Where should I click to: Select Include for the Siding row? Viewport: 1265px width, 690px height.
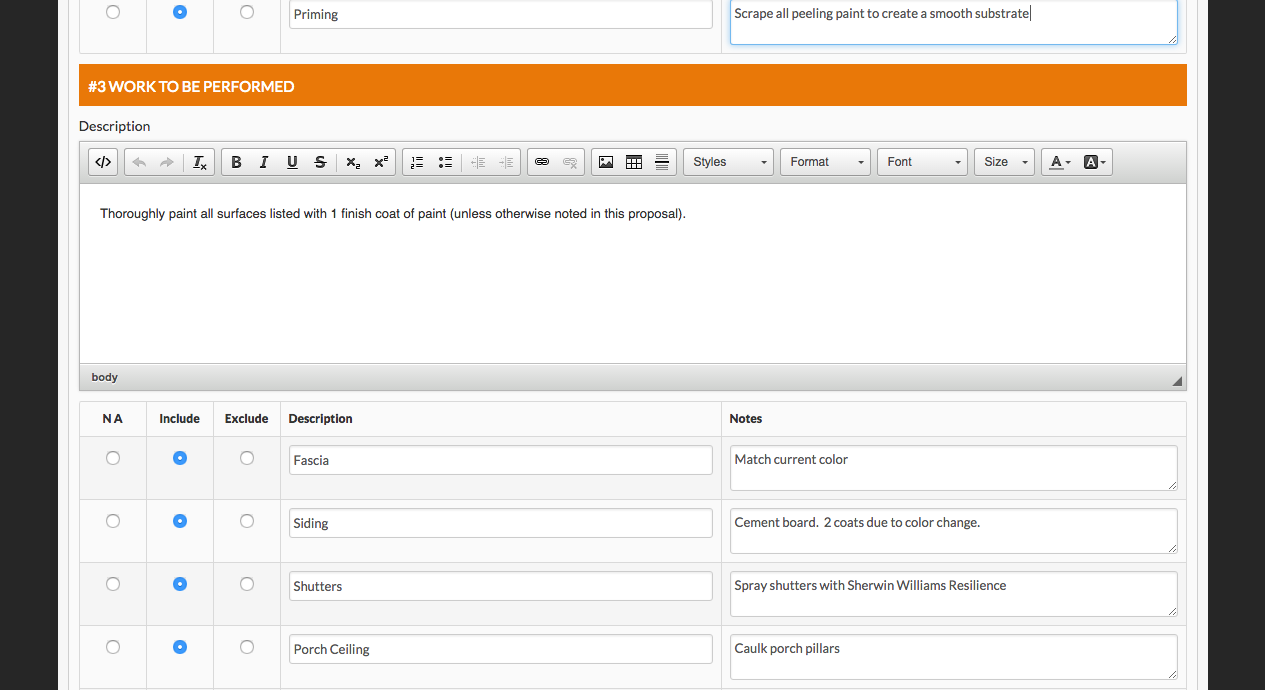pyautogui.click(x=180, y=521)
